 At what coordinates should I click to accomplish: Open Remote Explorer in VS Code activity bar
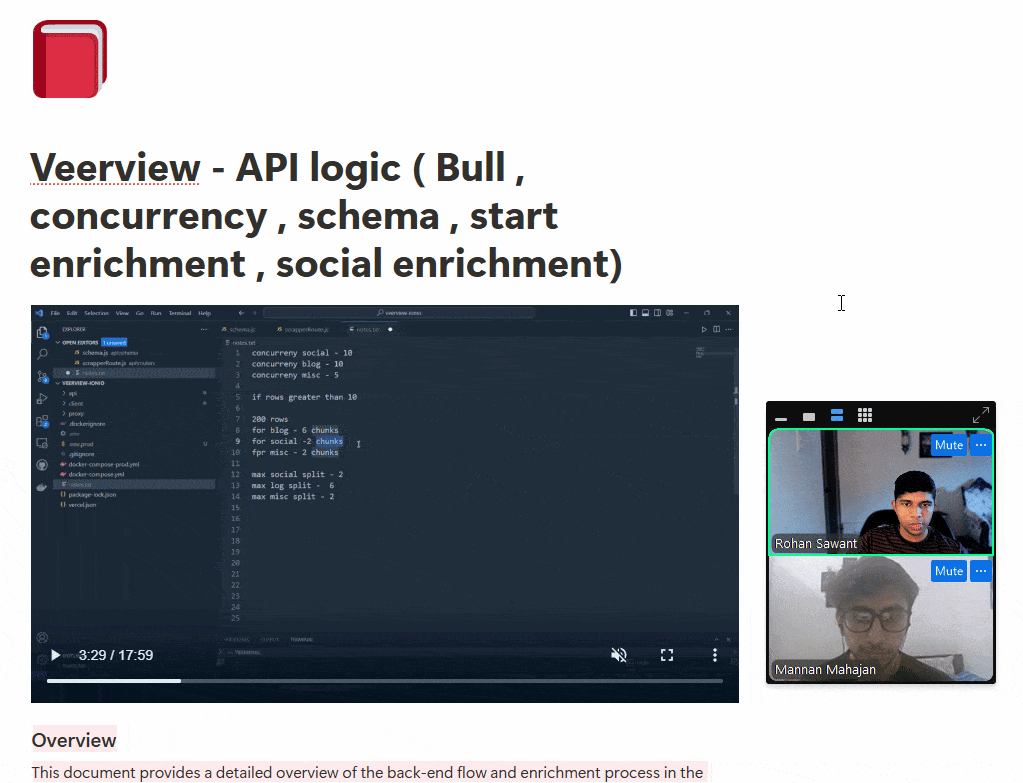(x=42, y=443)
